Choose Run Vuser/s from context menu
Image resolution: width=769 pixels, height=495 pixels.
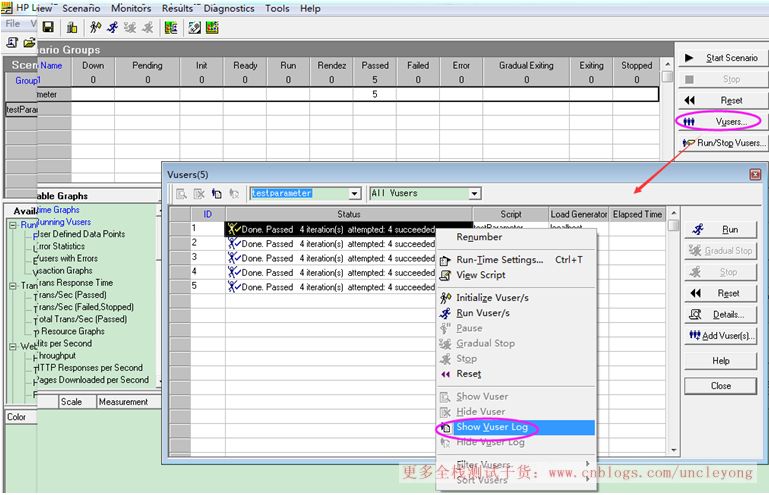pyautogui.click(x=516, y=313)
